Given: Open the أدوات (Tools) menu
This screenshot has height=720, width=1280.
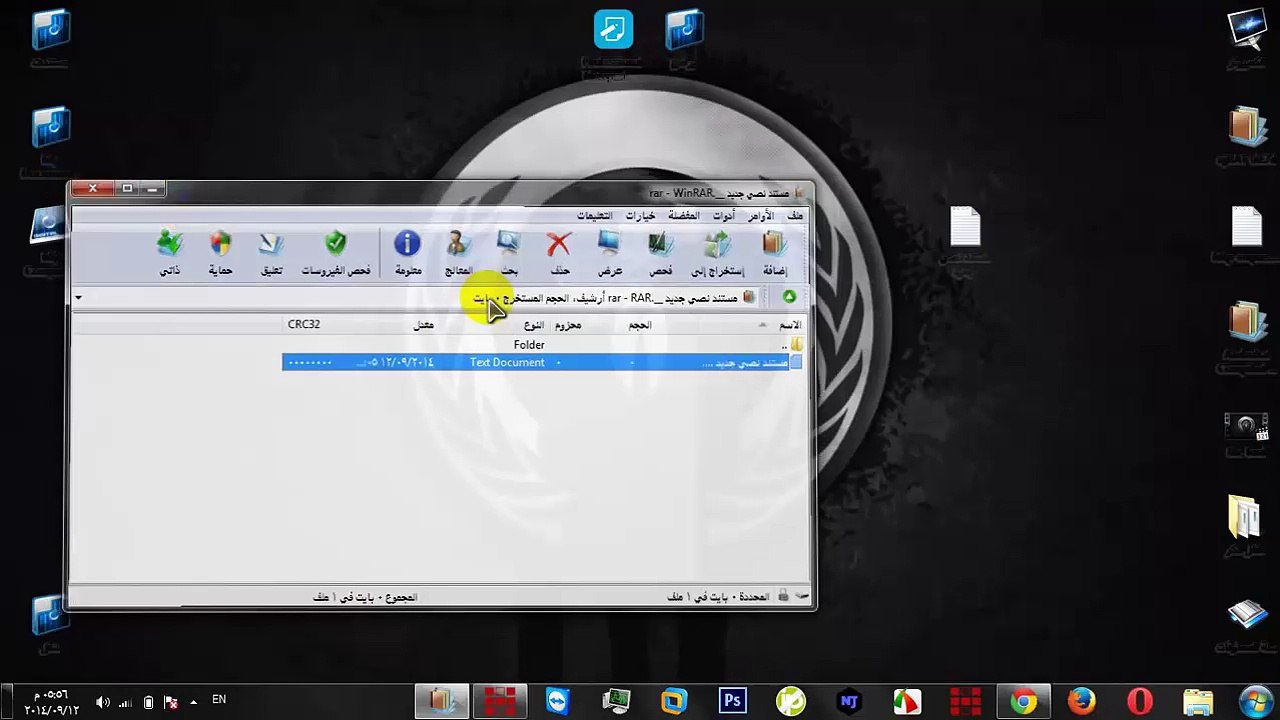Looking at the screenshot, I should click(723, 216).
